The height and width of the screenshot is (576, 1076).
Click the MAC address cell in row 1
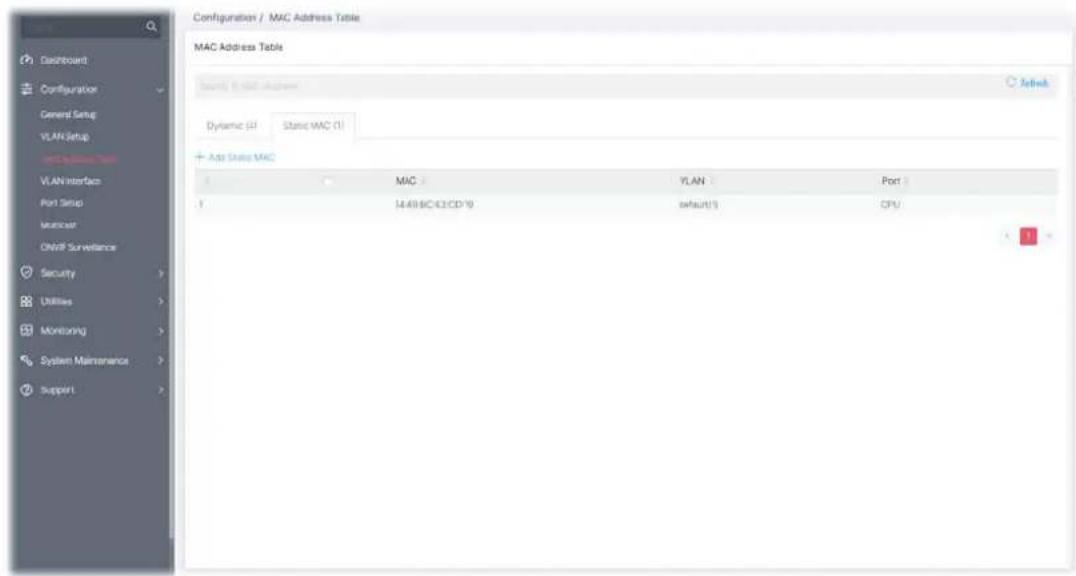click(x=434, y=205)
